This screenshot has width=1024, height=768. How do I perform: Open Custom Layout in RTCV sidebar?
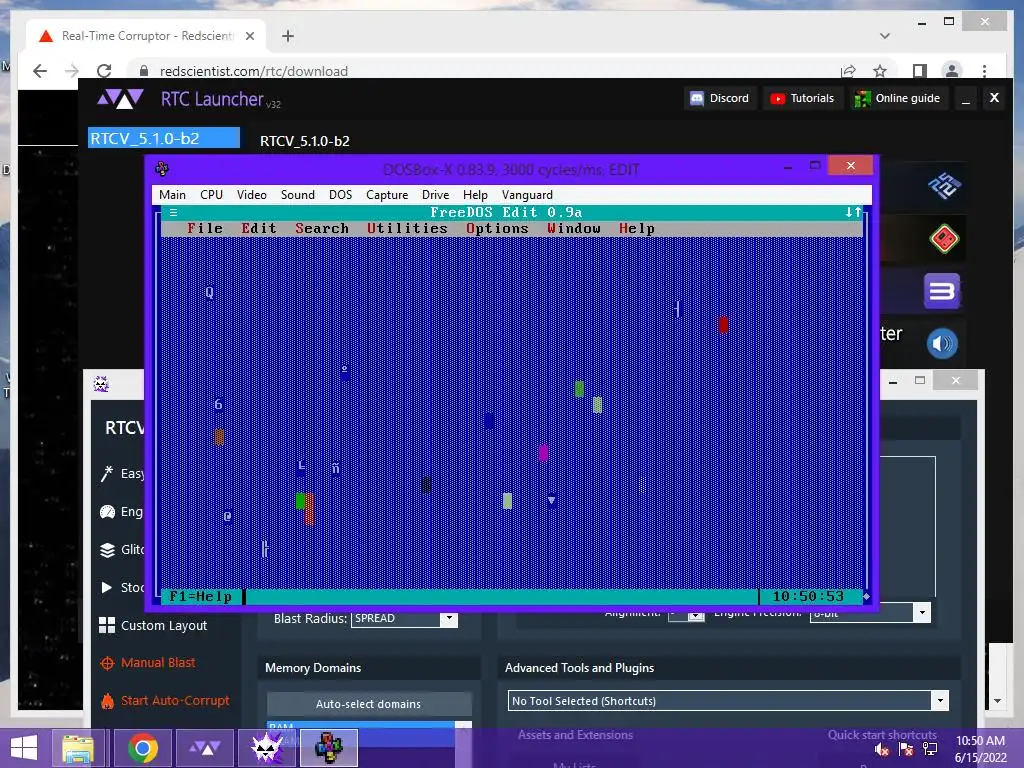pos(164,626)
